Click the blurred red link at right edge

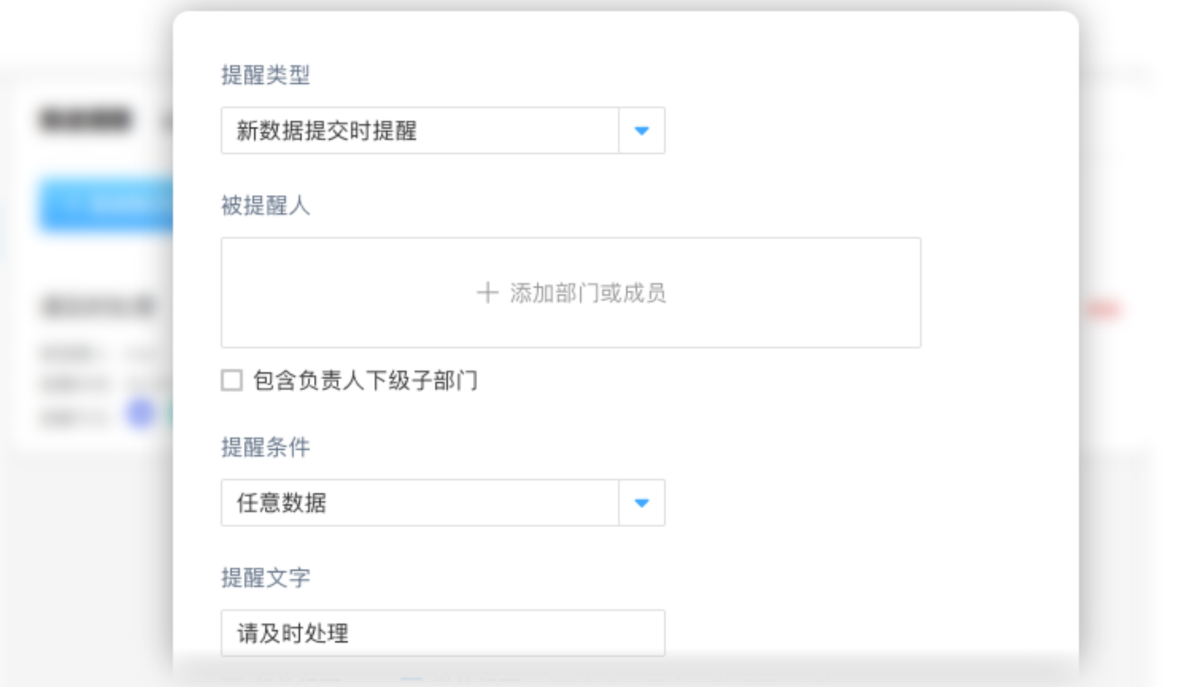pos(1102,310)
